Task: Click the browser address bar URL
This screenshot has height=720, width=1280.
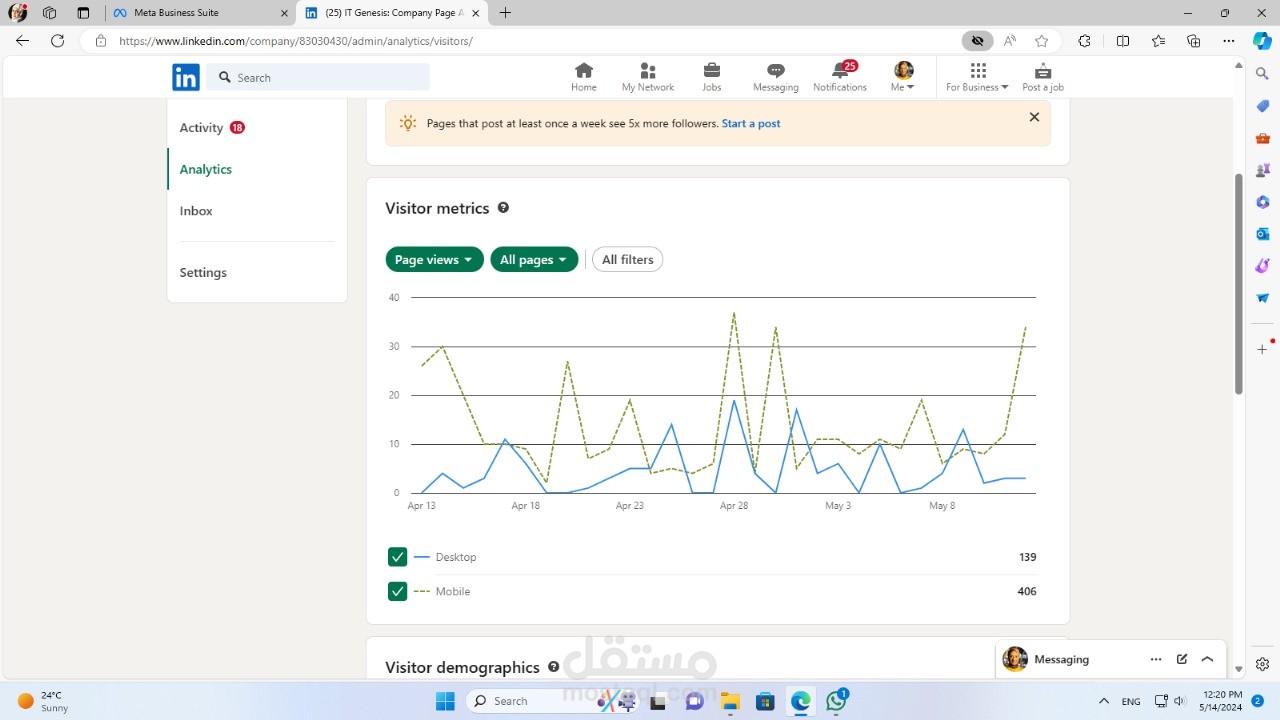Action: pyautogui.click(x=295, y=41)
